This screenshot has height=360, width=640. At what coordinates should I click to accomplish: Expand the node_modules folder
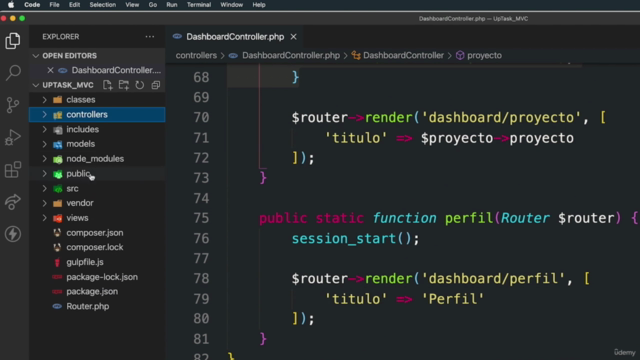[x=44, y=159]
